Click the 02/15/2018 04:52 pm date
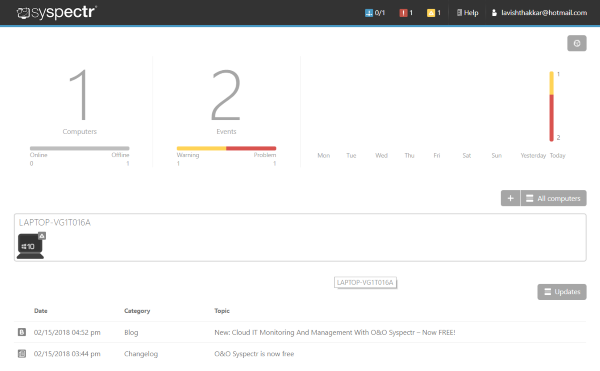Screen dimensions: 600x371 pyautogui.click(x=67, y=332)
